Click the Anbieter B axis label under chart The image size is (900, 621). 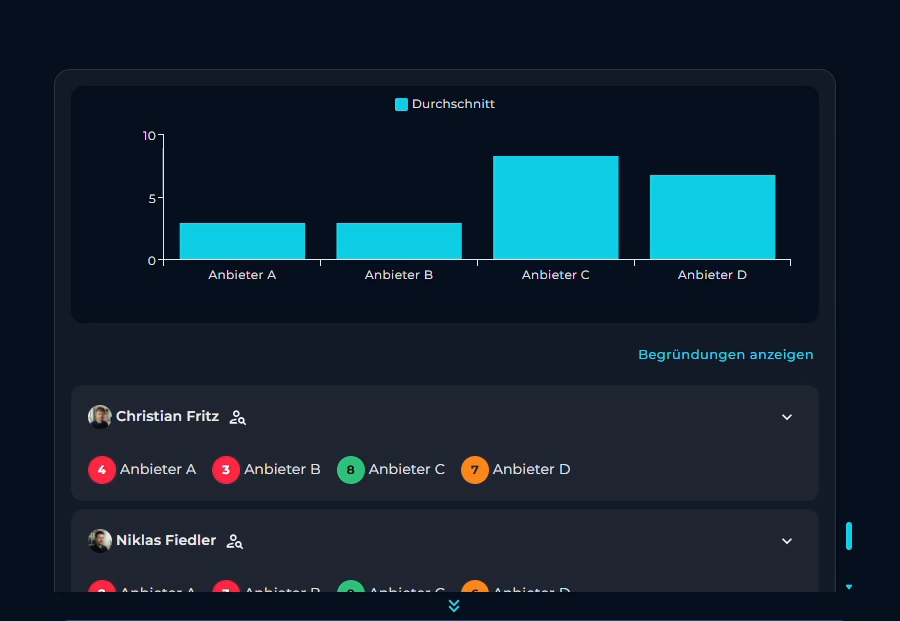coord(399,275)
